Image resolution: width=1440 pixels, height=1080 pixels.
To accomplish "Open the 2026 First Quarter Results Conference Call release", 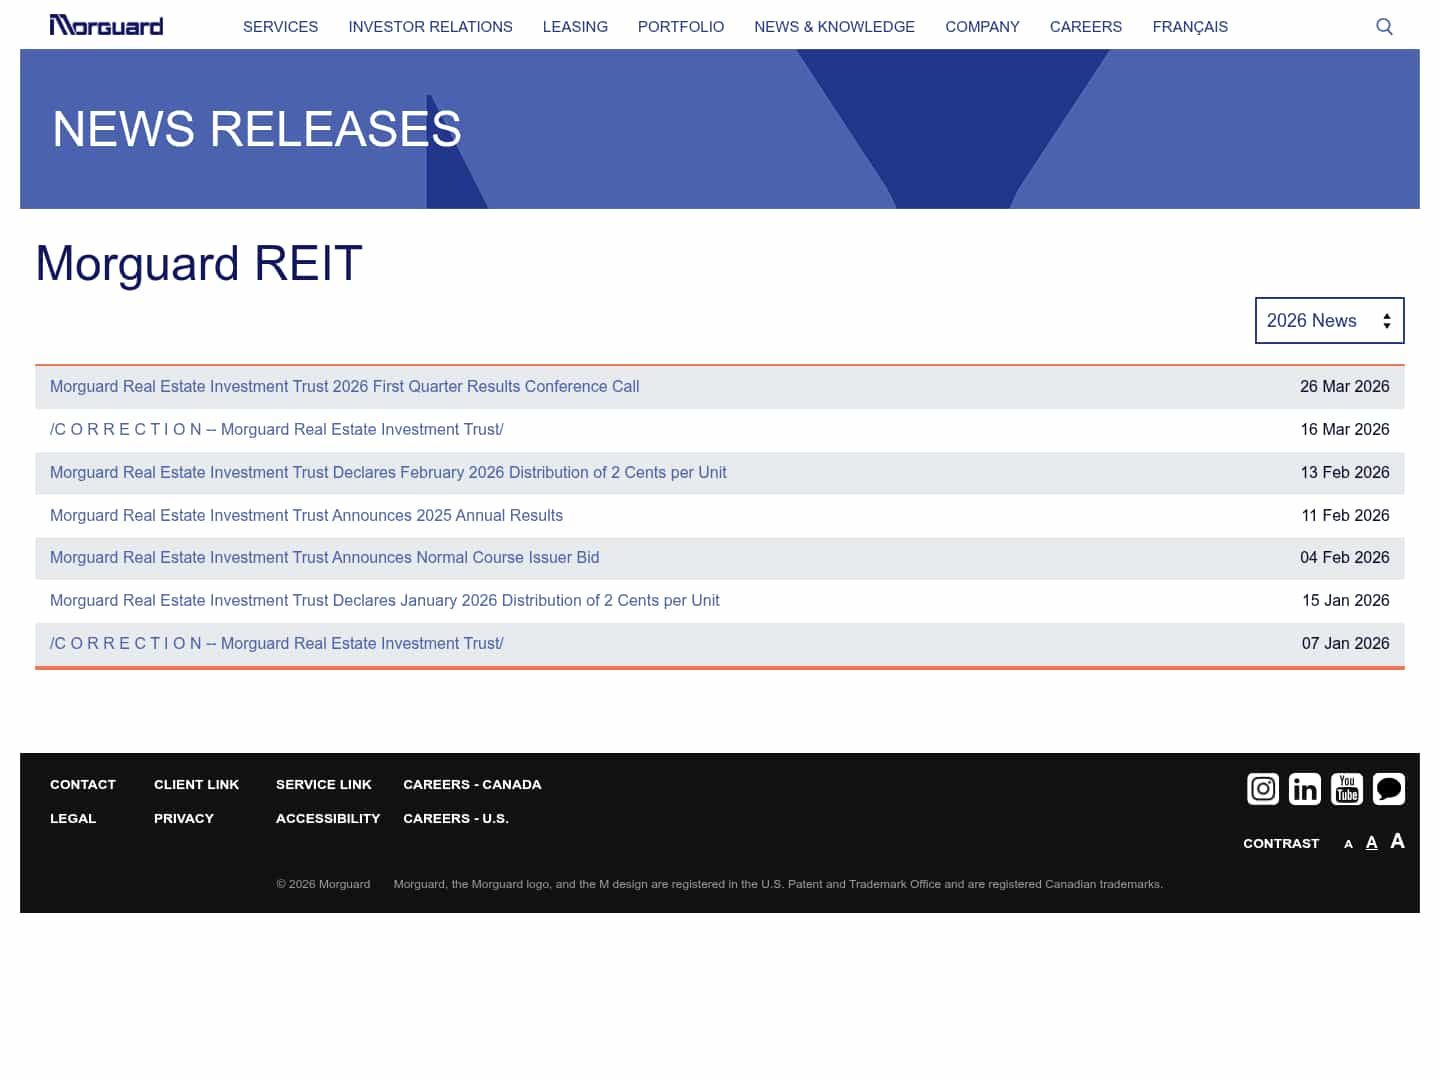I will pyautogui.click(x=345, y=386).
